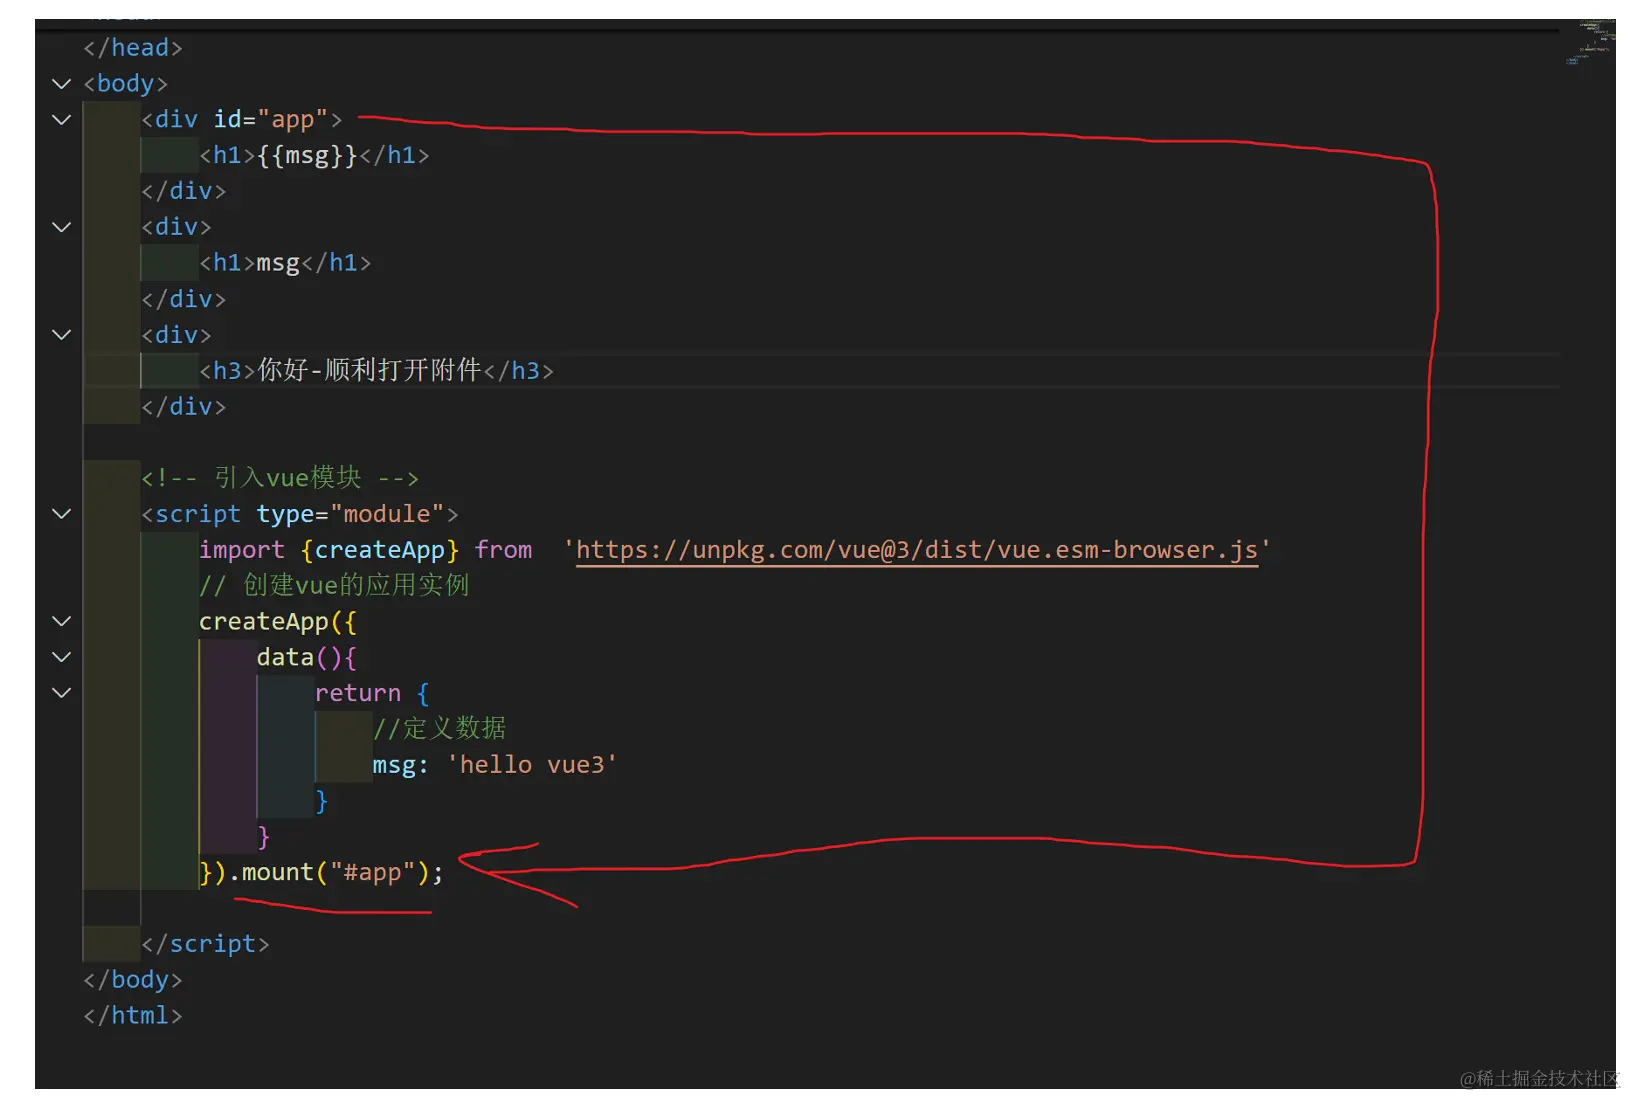The width and height of the screenshot is (1628, 1097).
Task: Open the unpkg.com vue.esm-browser.js URL
Action: pos(916,550)
